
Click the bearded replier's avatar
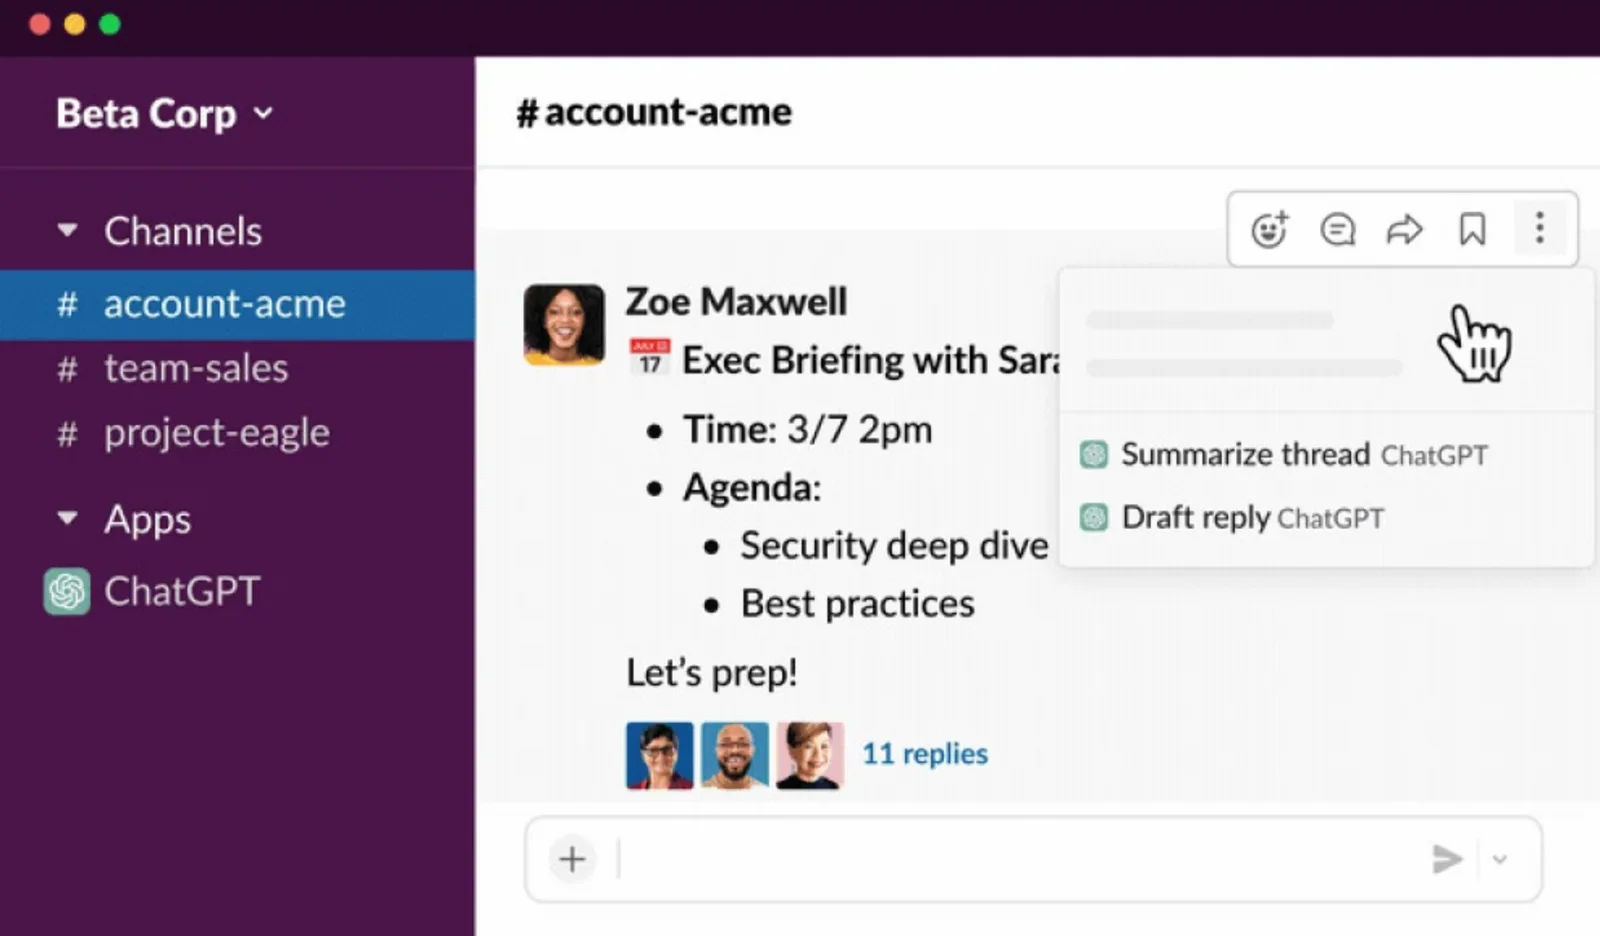[x=735, y=756]
